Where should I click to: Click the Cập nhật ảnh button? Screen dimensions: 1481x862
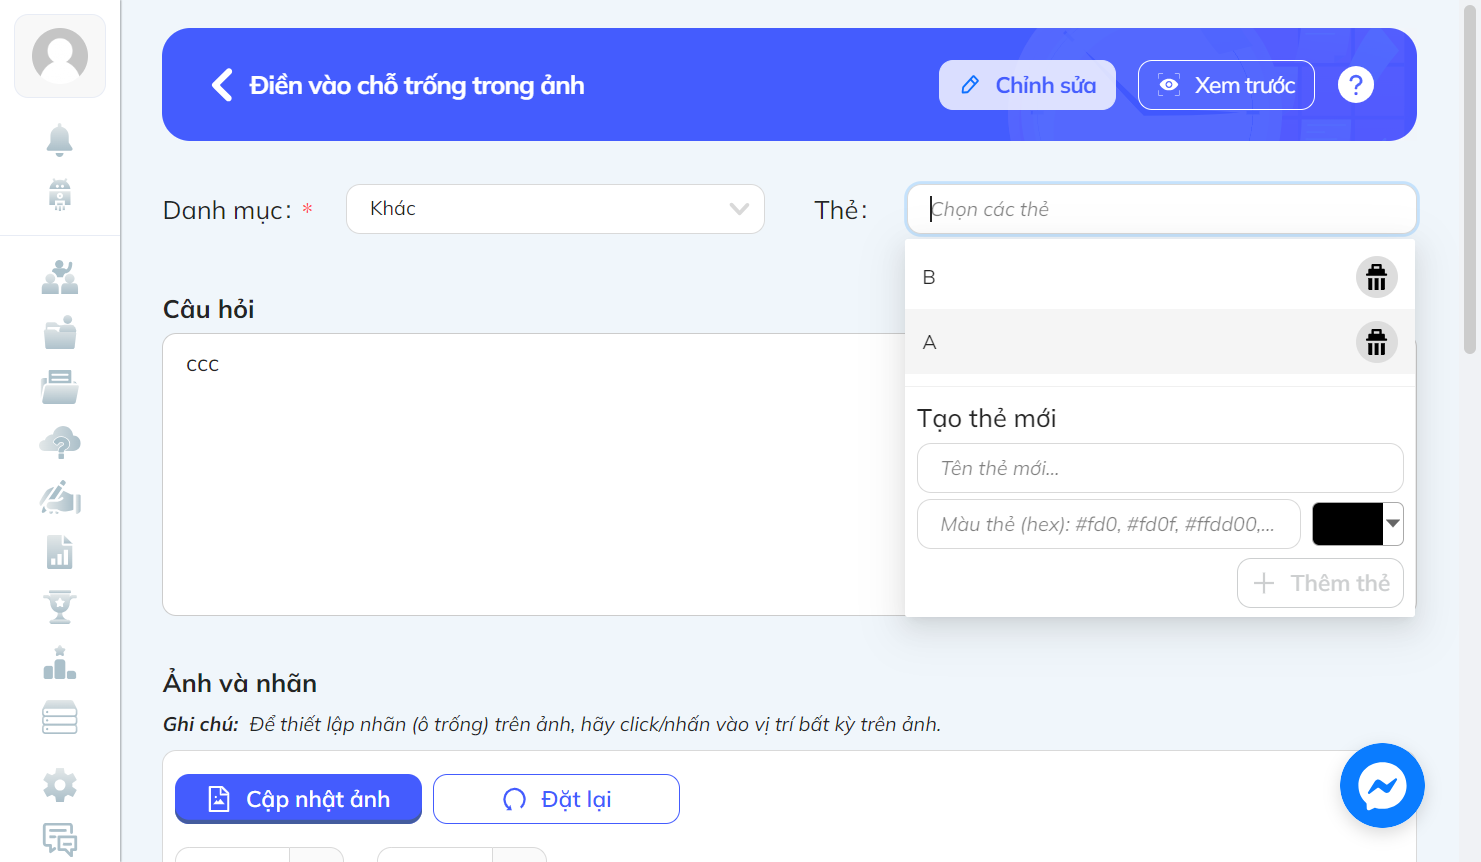(x=298, y=799)
